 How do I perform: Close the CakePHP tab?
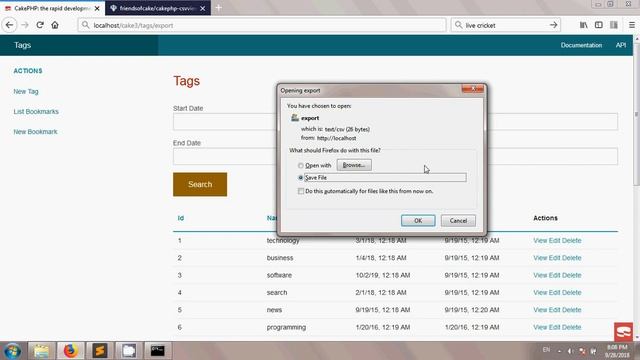pyautogui.click(x=97, y=8)
